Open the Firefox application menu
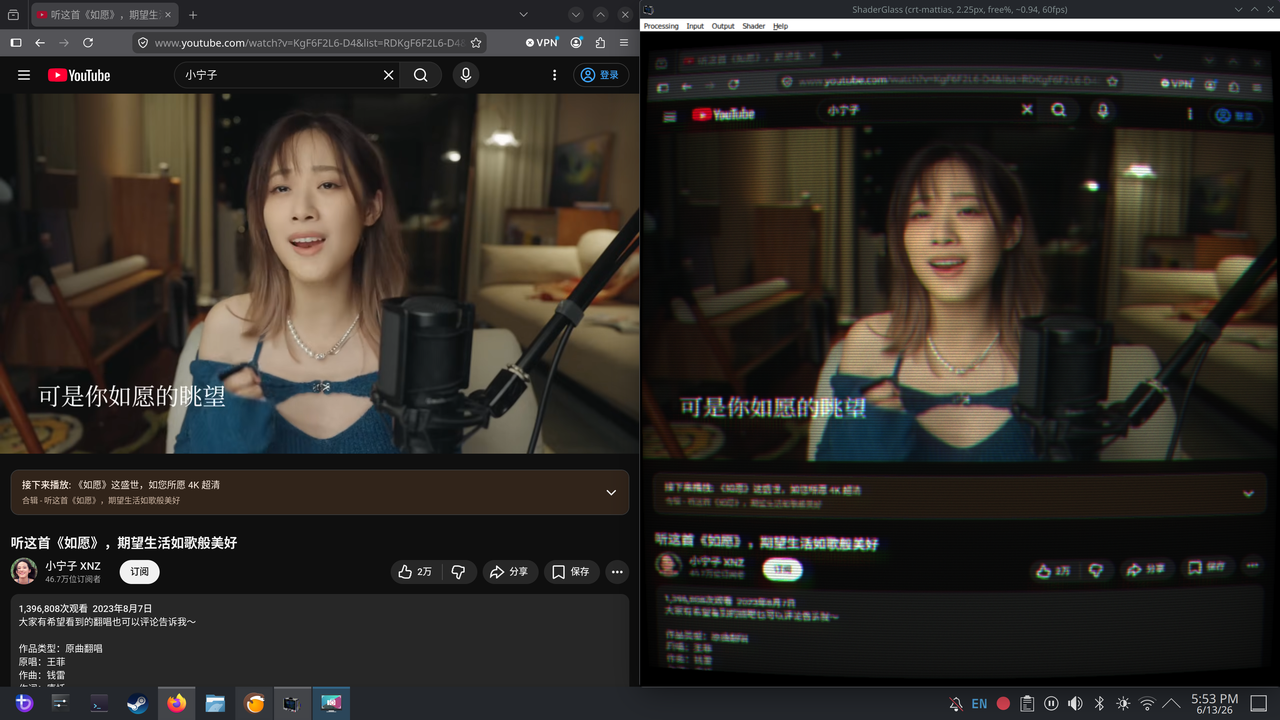1280x720 pixels. [x=624, y=43]
